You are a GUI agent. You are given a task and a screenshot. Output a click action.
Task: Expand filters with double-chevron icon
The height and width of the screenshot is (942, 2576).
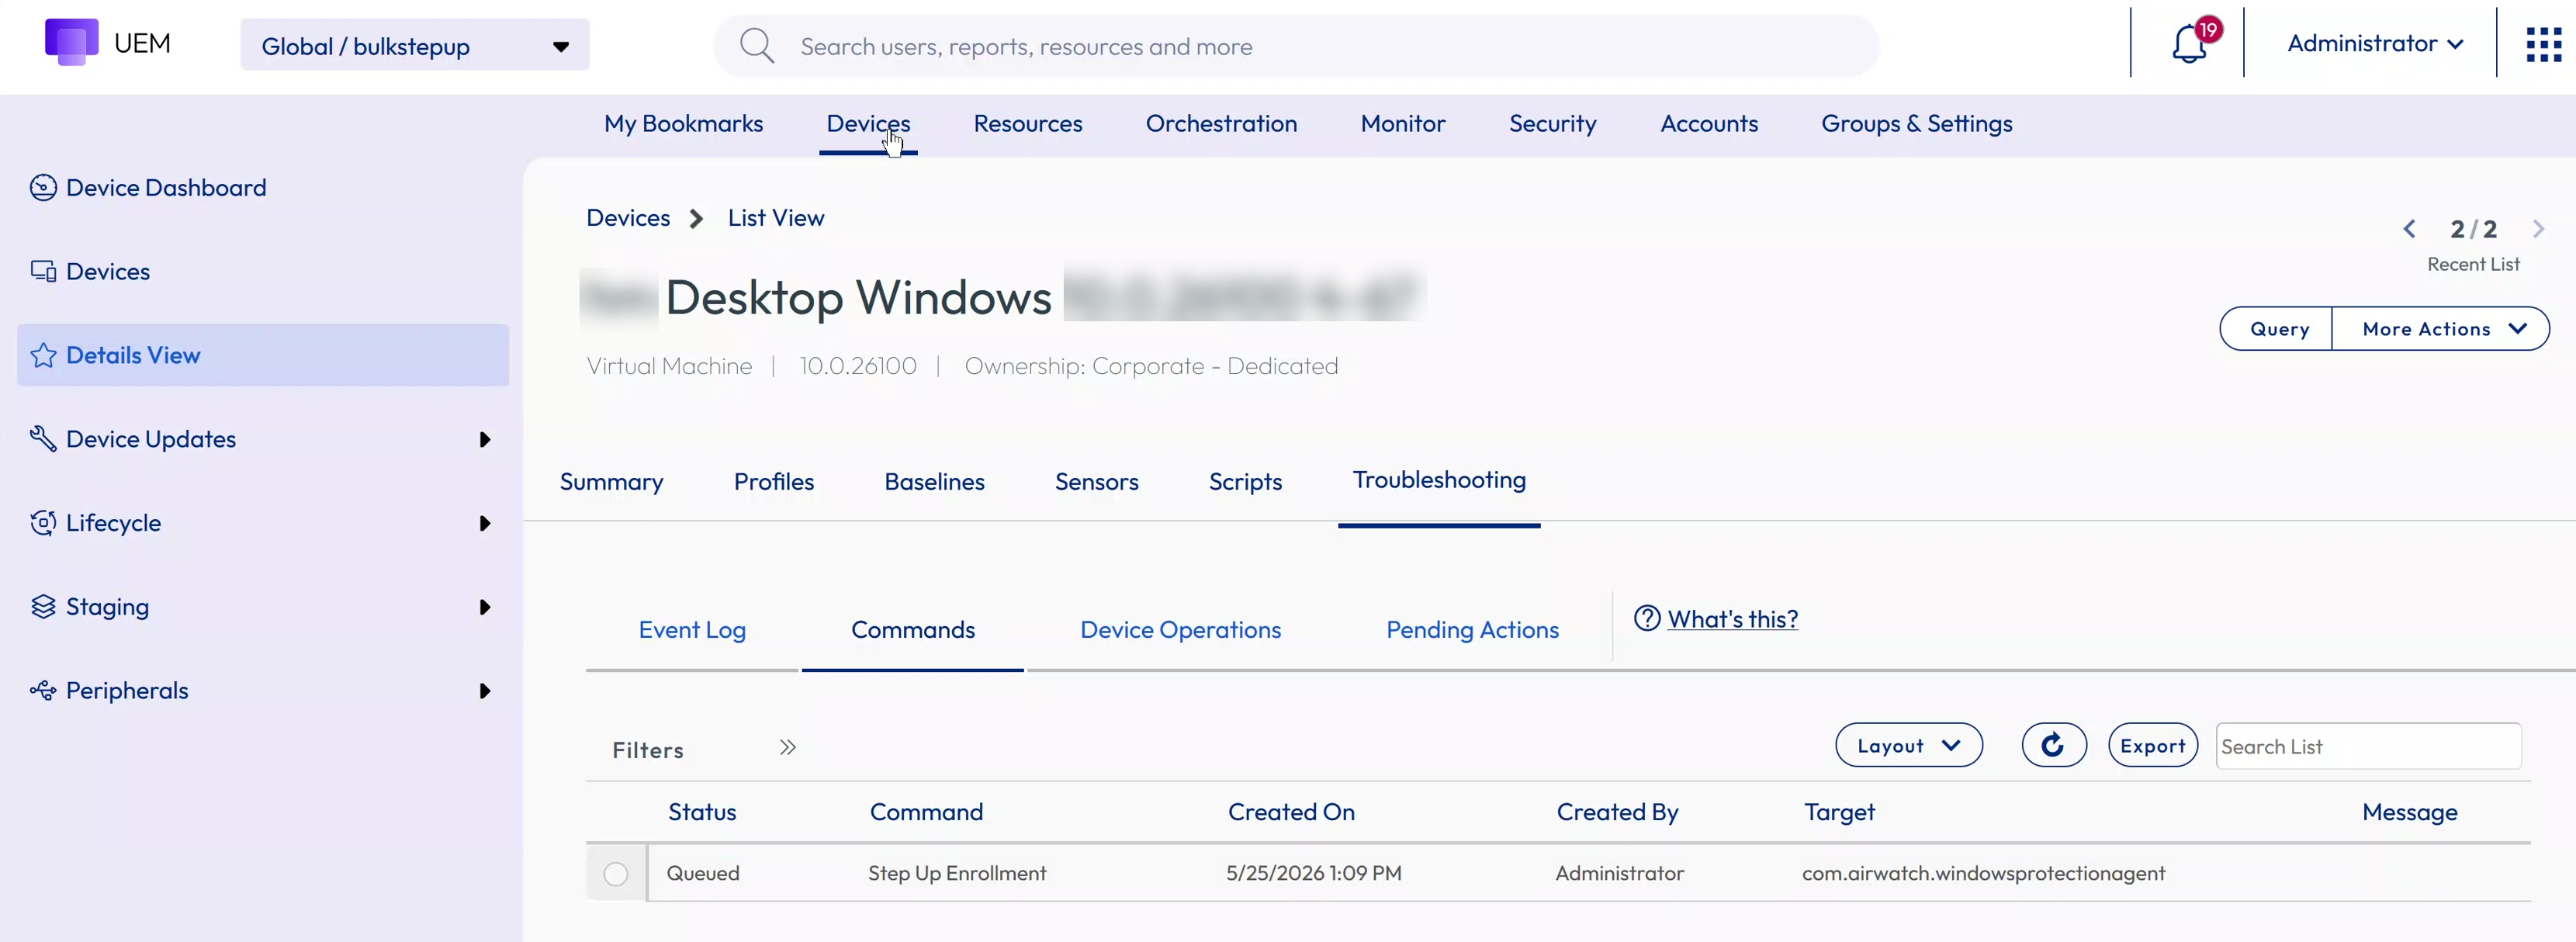tap(788, 748)
